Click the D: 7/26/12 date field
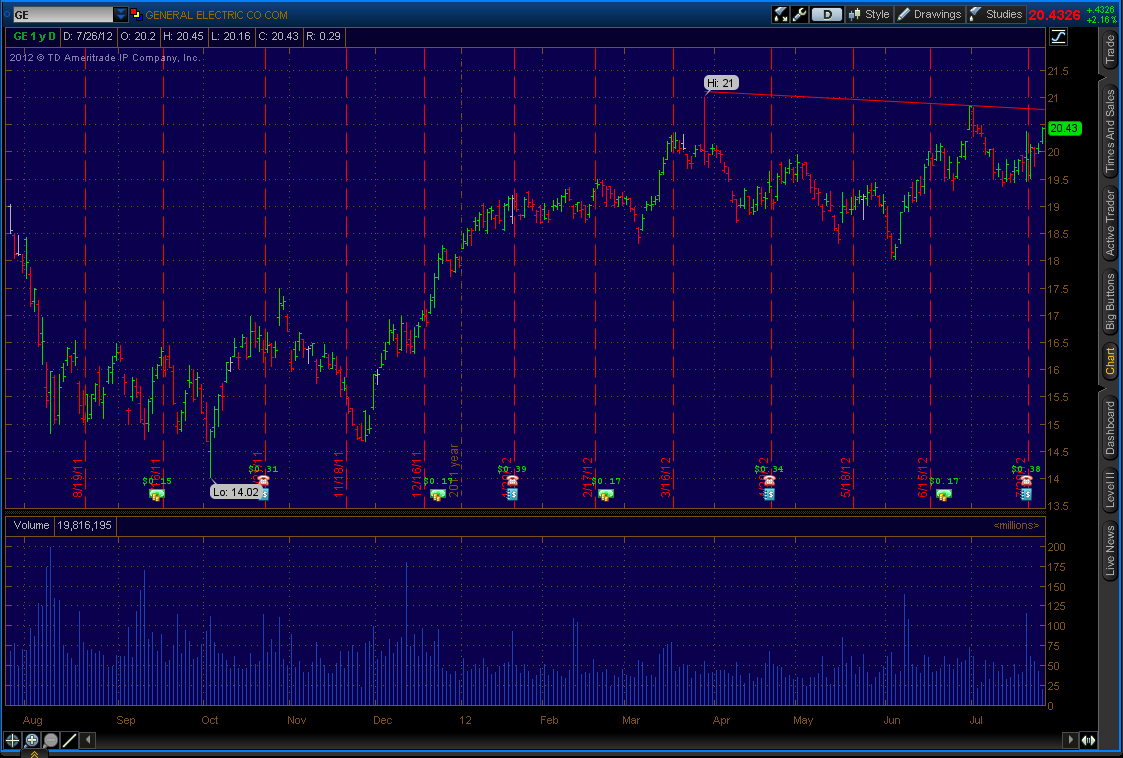The image size is (1123, 758). pos(87,36)
